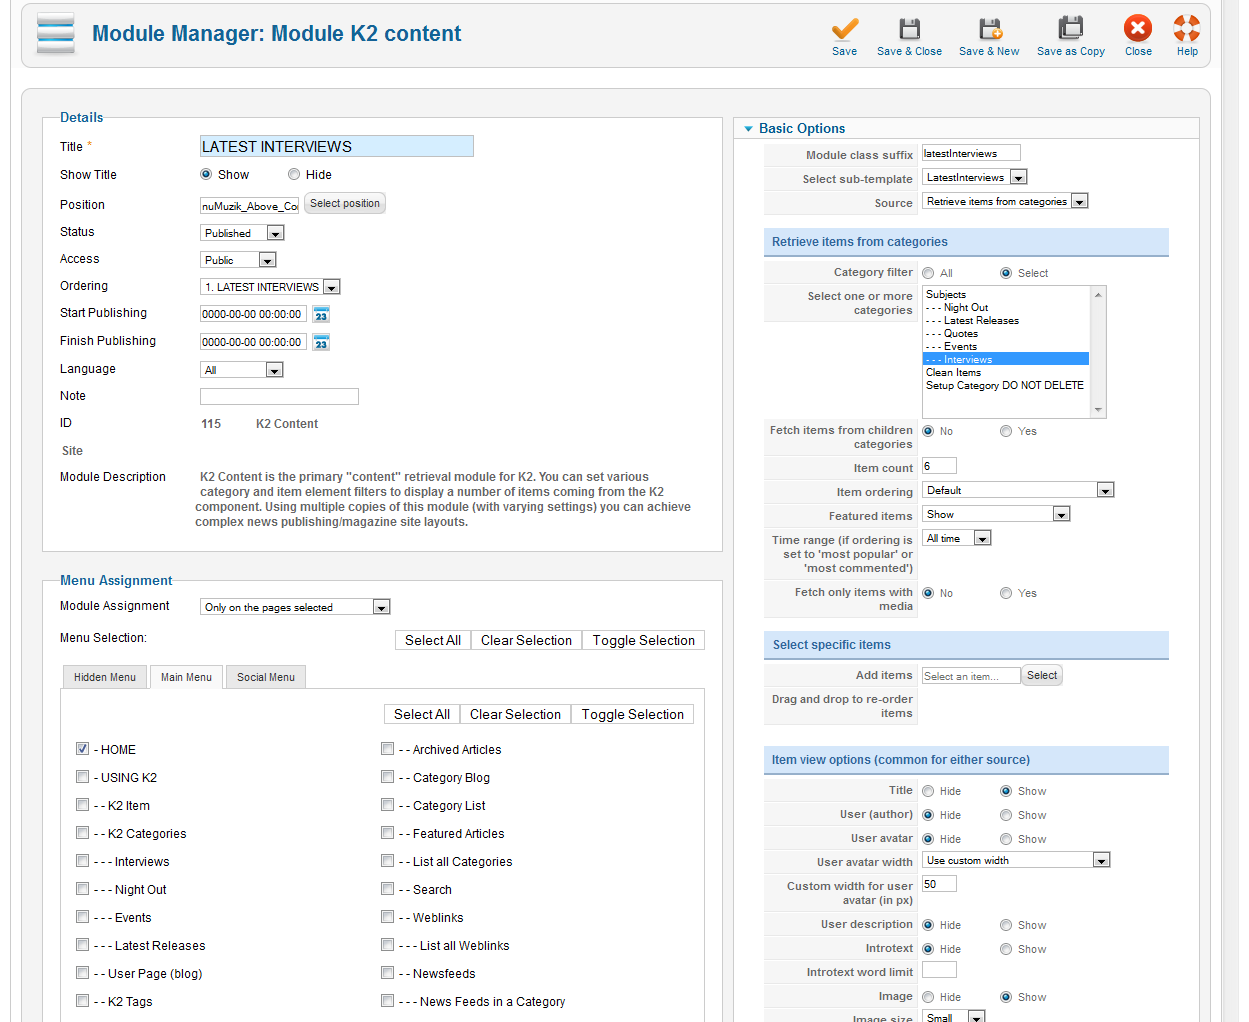The width and height of the screenshot is (1249, 1022).
Task: Uncheck the HOME menu checkbox
Action: tap(82, 748)
